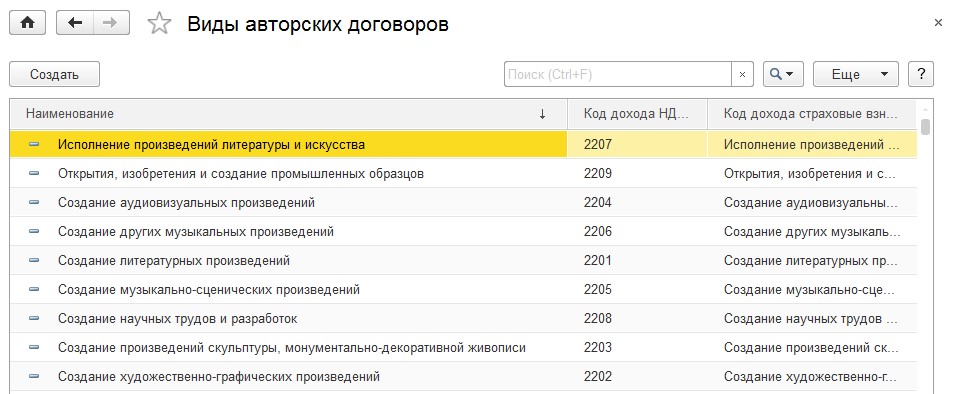954x394 pixels.
Task: Click the row icon of Создание литературных произведений
Action: point(34,260)
